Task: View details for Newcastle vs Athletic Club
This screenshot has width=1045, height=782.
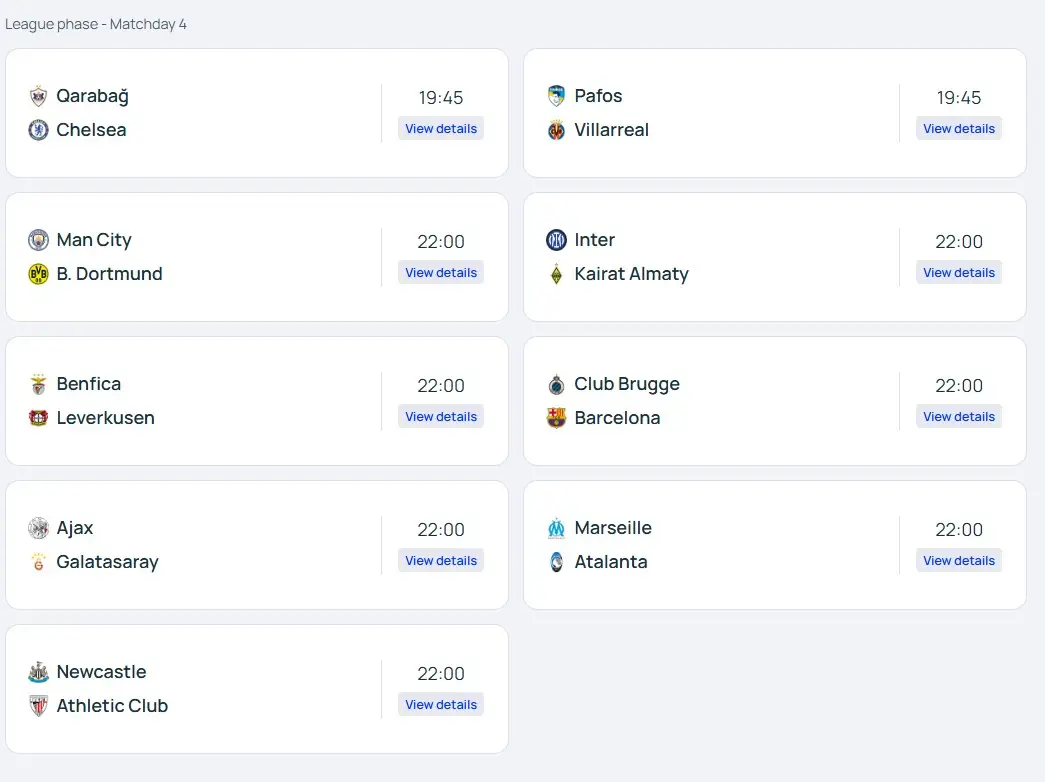Action: [x=441, y=705]
